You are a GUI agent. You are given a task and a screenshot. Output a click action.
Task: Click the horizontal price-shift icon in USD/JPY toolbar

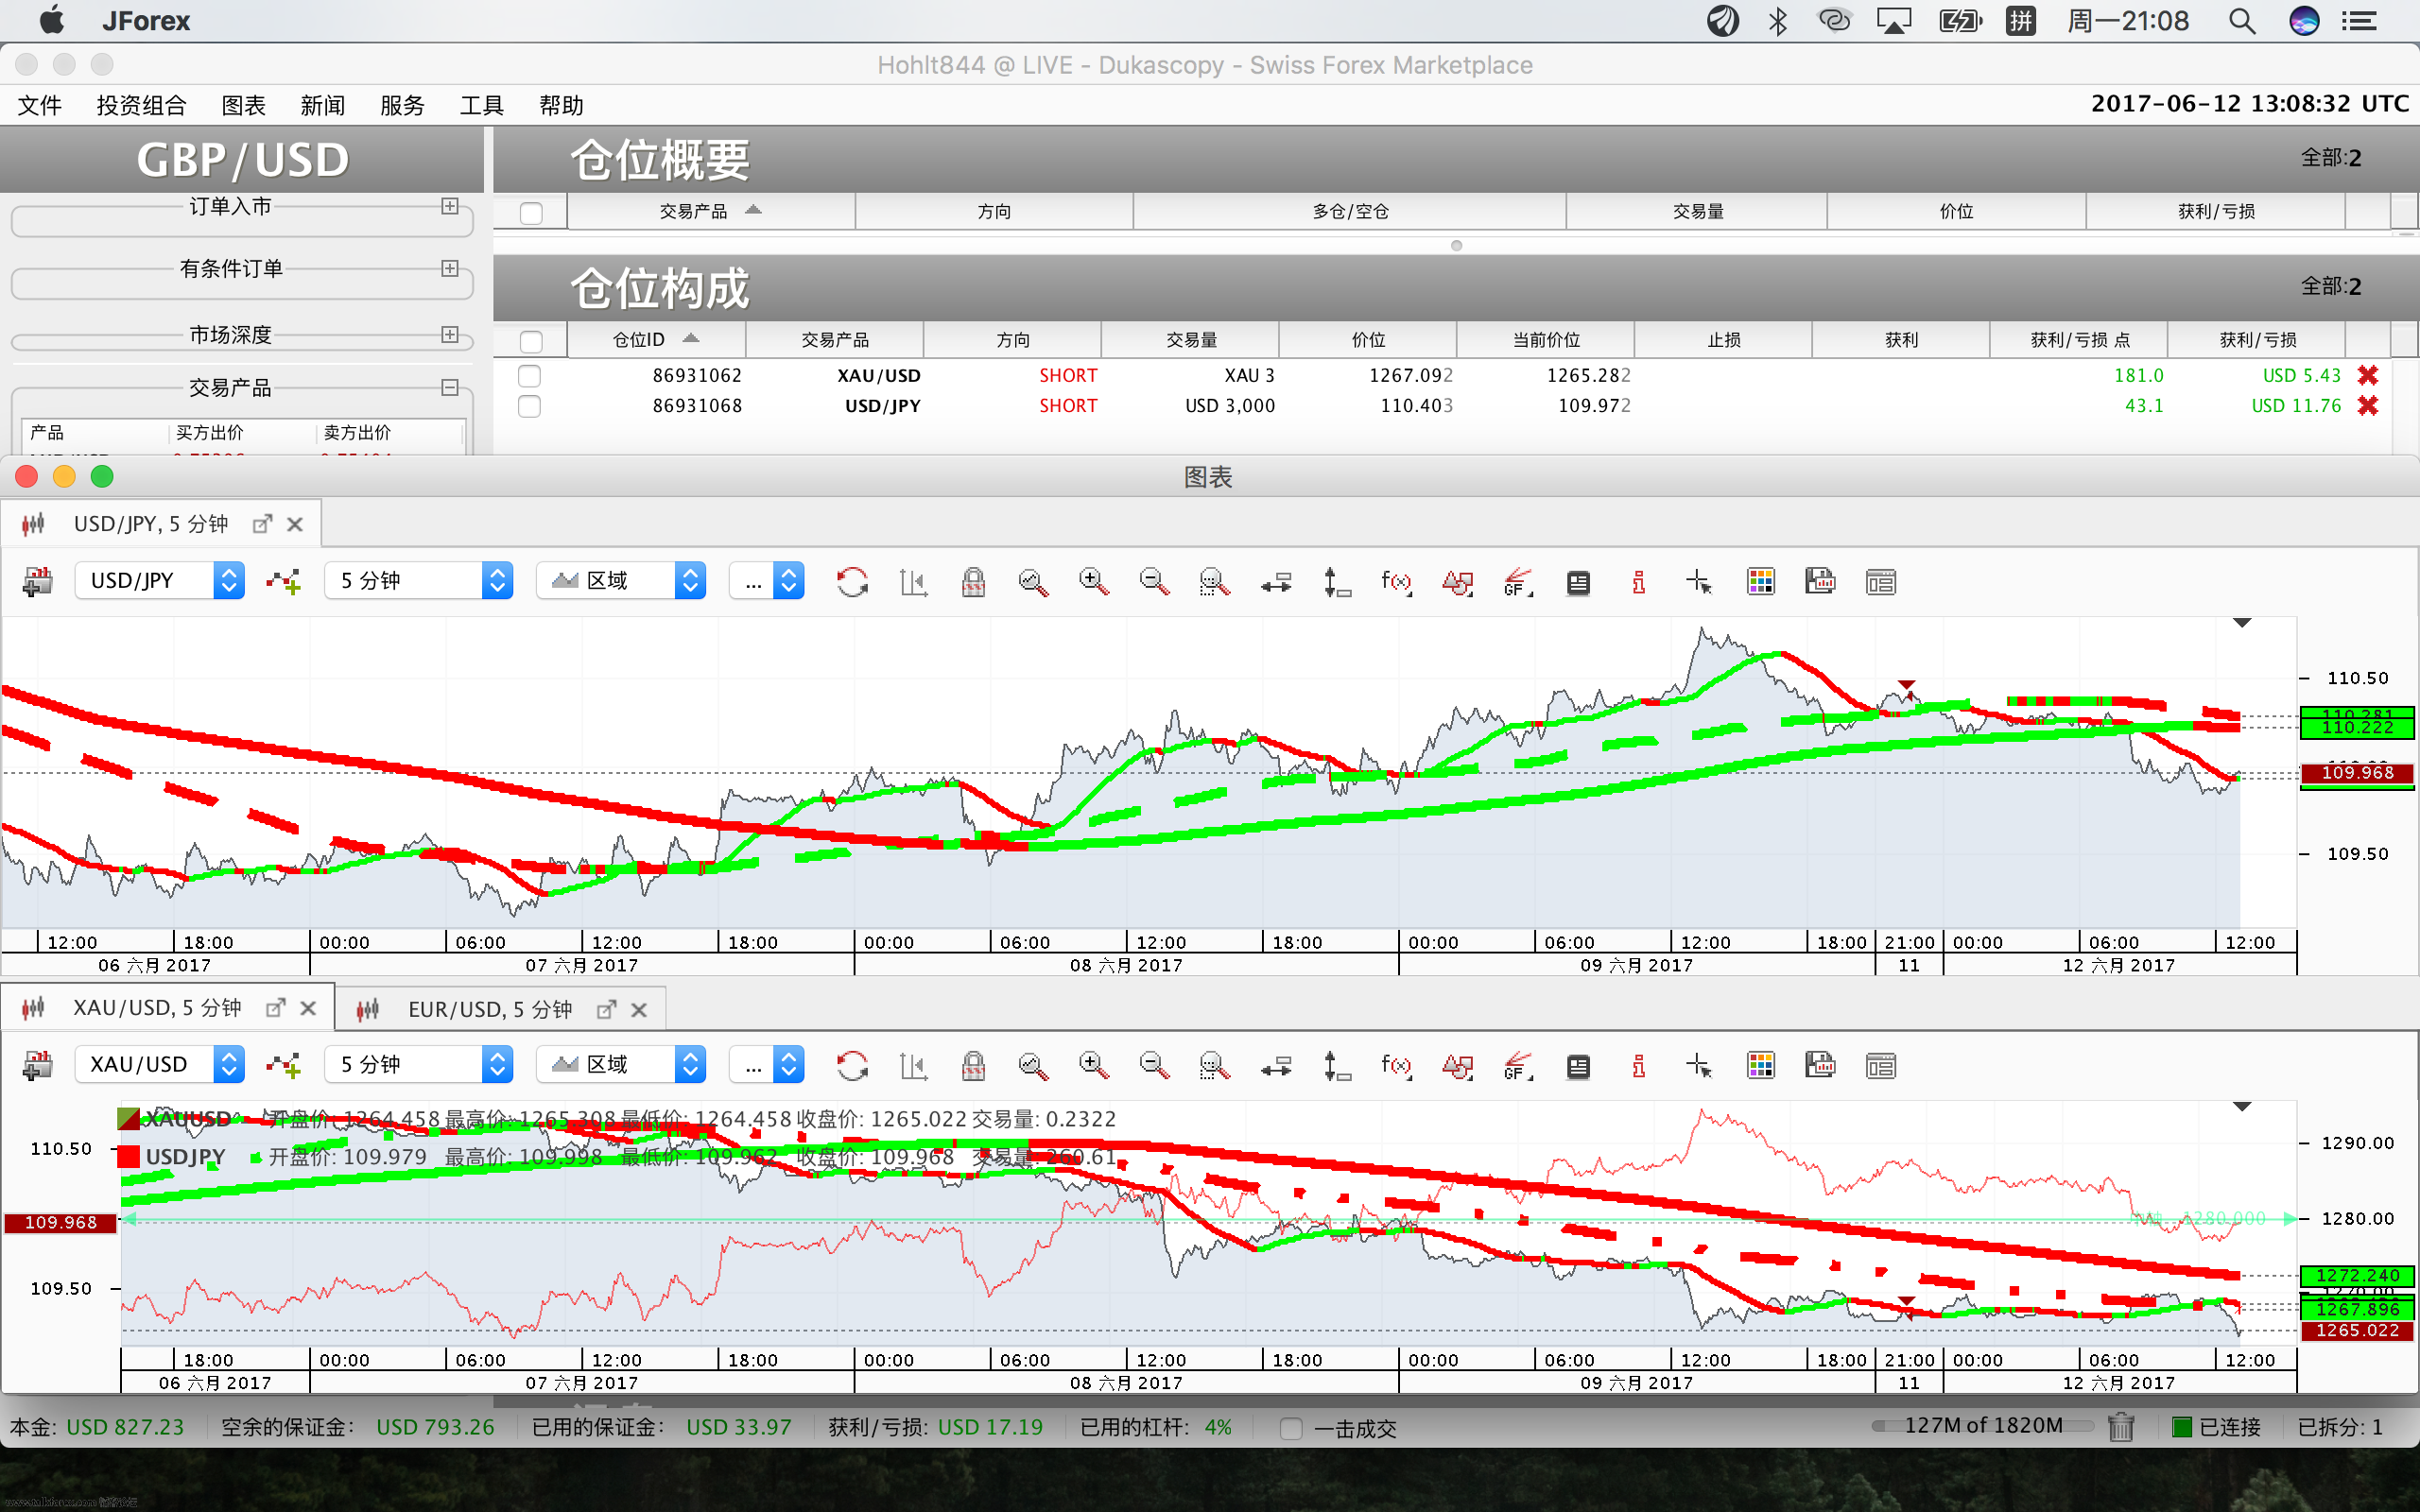click(1276, 581)
